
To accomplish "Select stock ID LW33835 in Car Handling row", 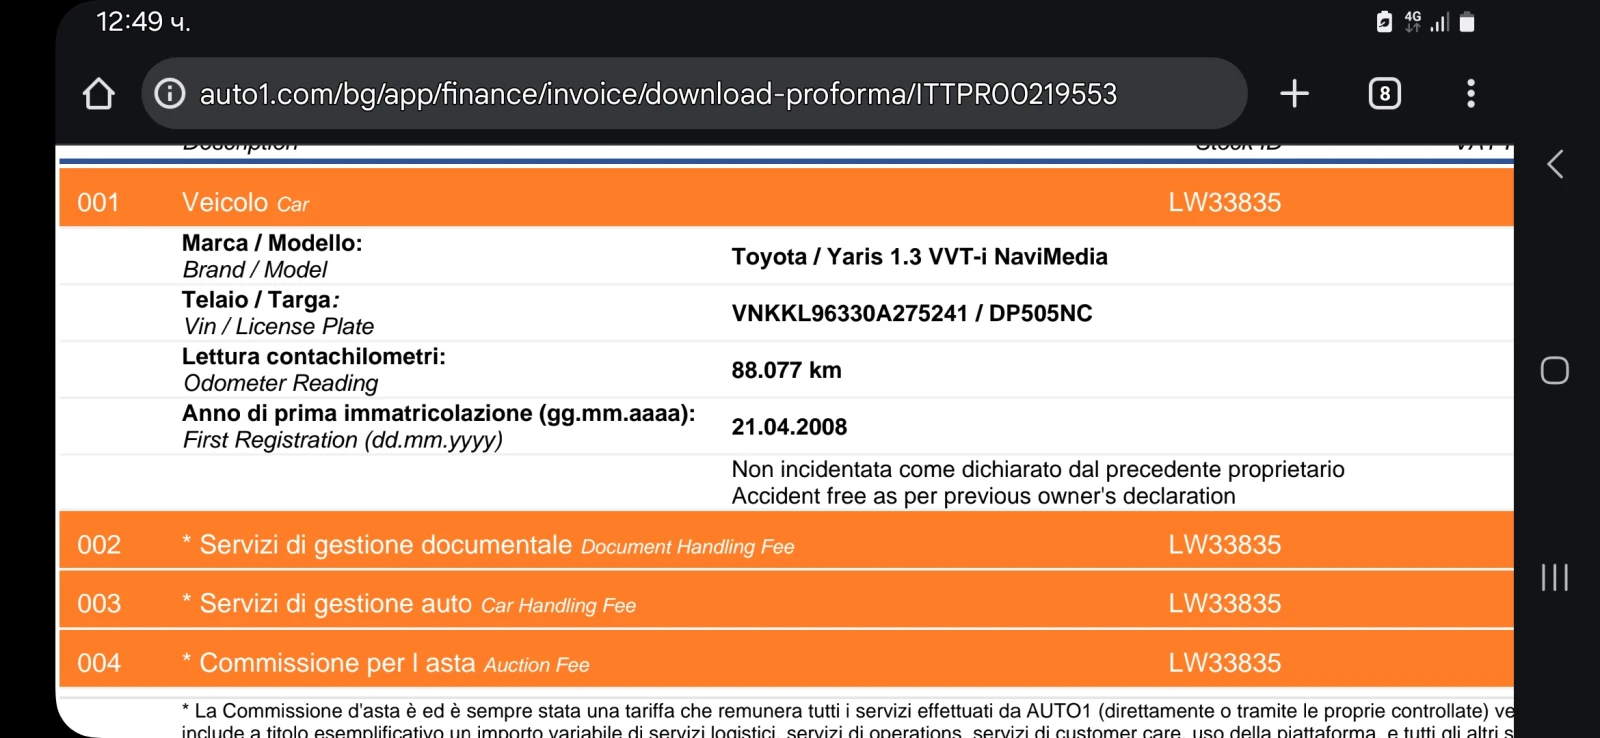I will point(1224,604).
